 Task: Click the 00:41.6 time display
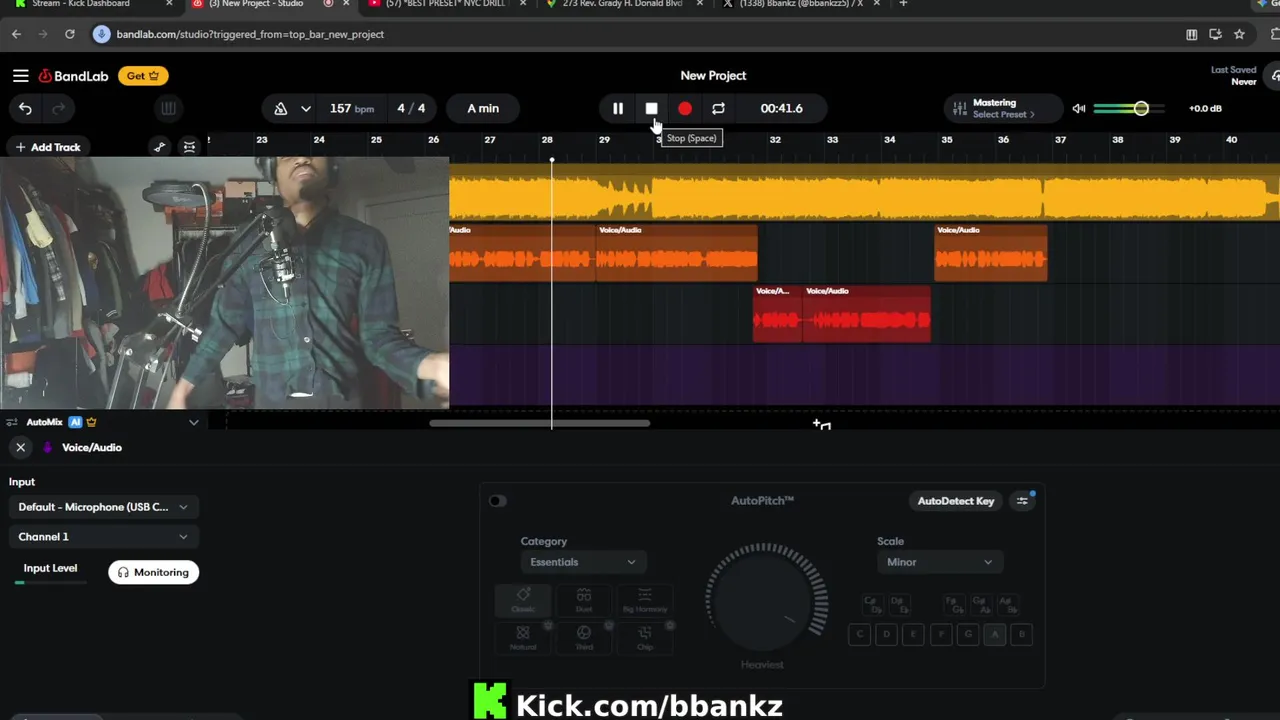[781, 108]
